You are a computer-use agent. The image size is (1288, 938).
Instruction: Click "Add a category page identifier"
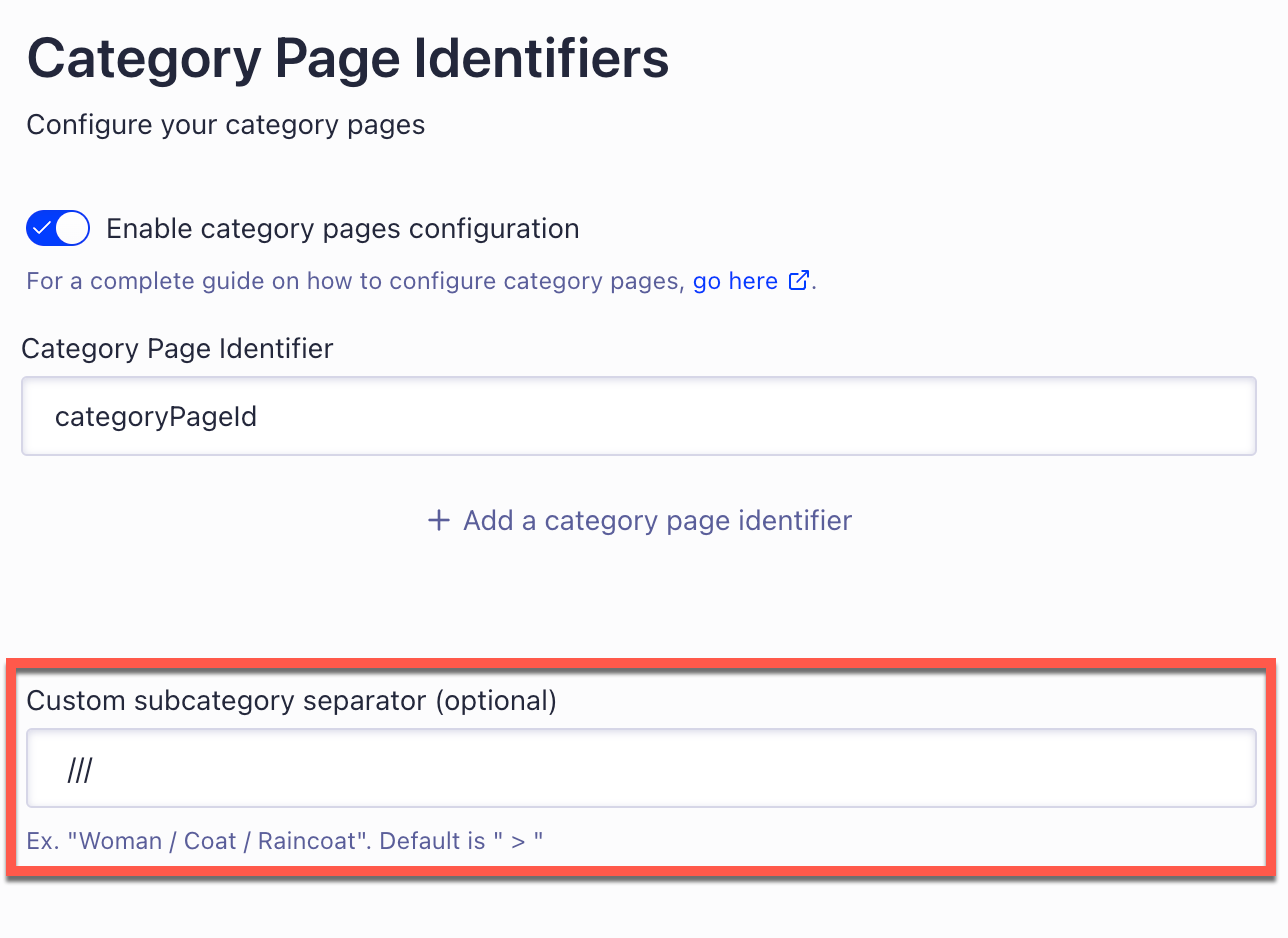coord(656,520)
